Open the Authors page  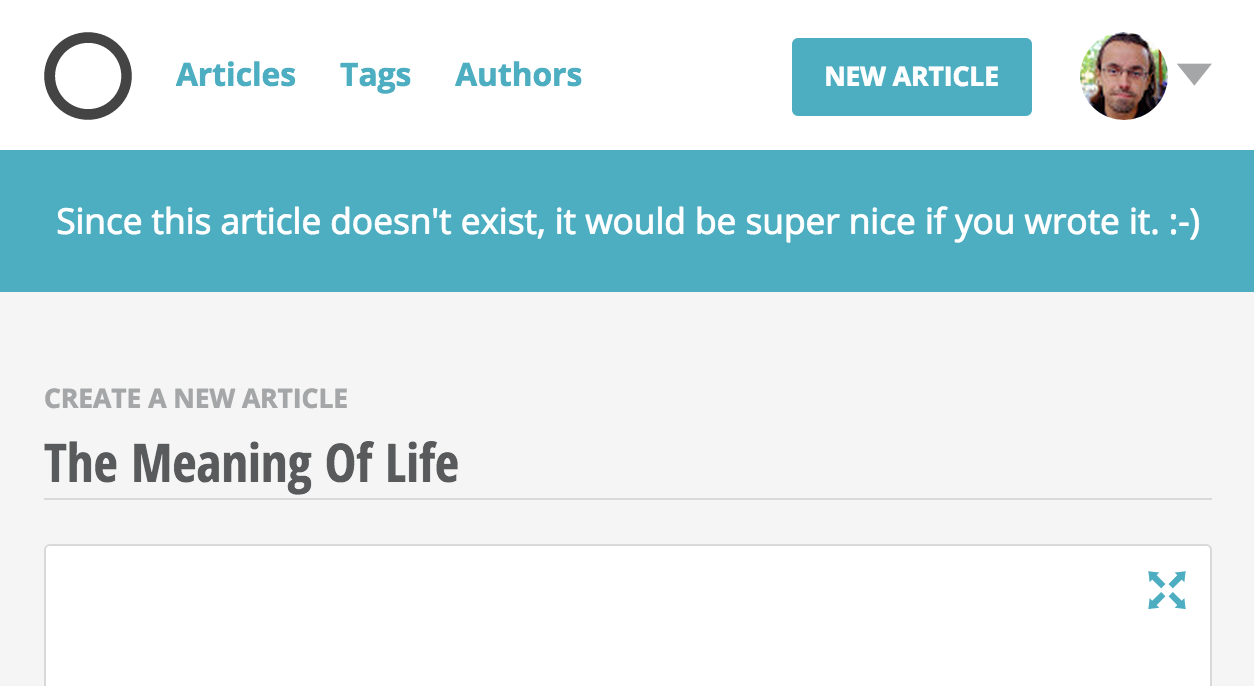(518, 74)
